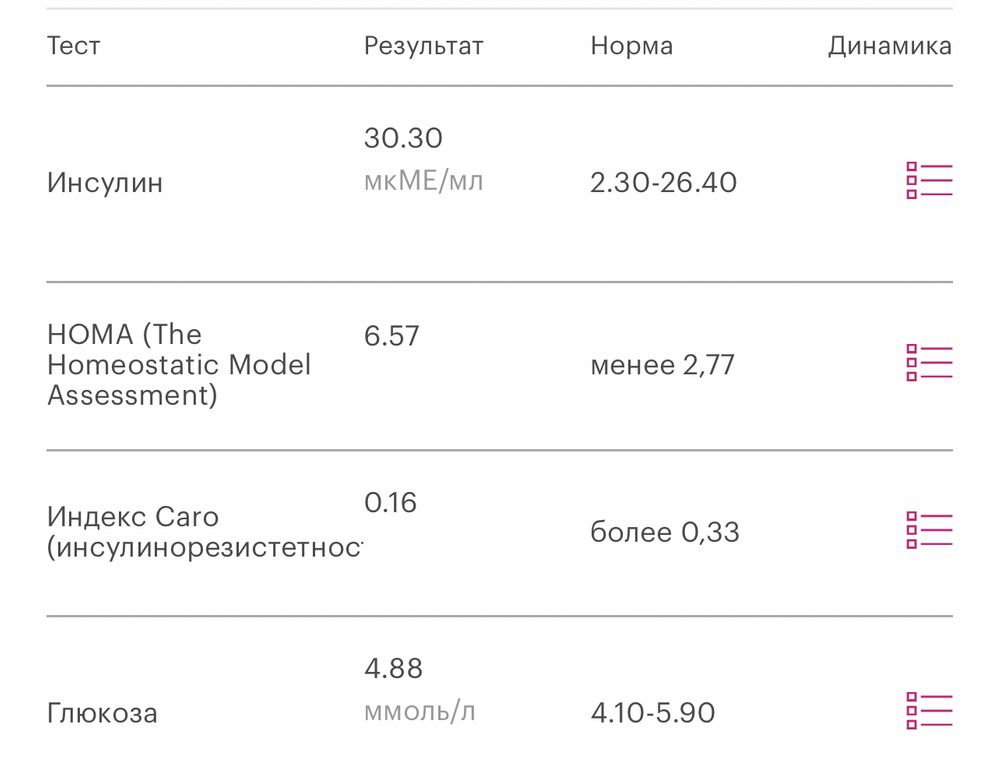The width and height of the screenshot is (1000, 770).
Task: Click the Тест column header
Action: tap(72, 45)
